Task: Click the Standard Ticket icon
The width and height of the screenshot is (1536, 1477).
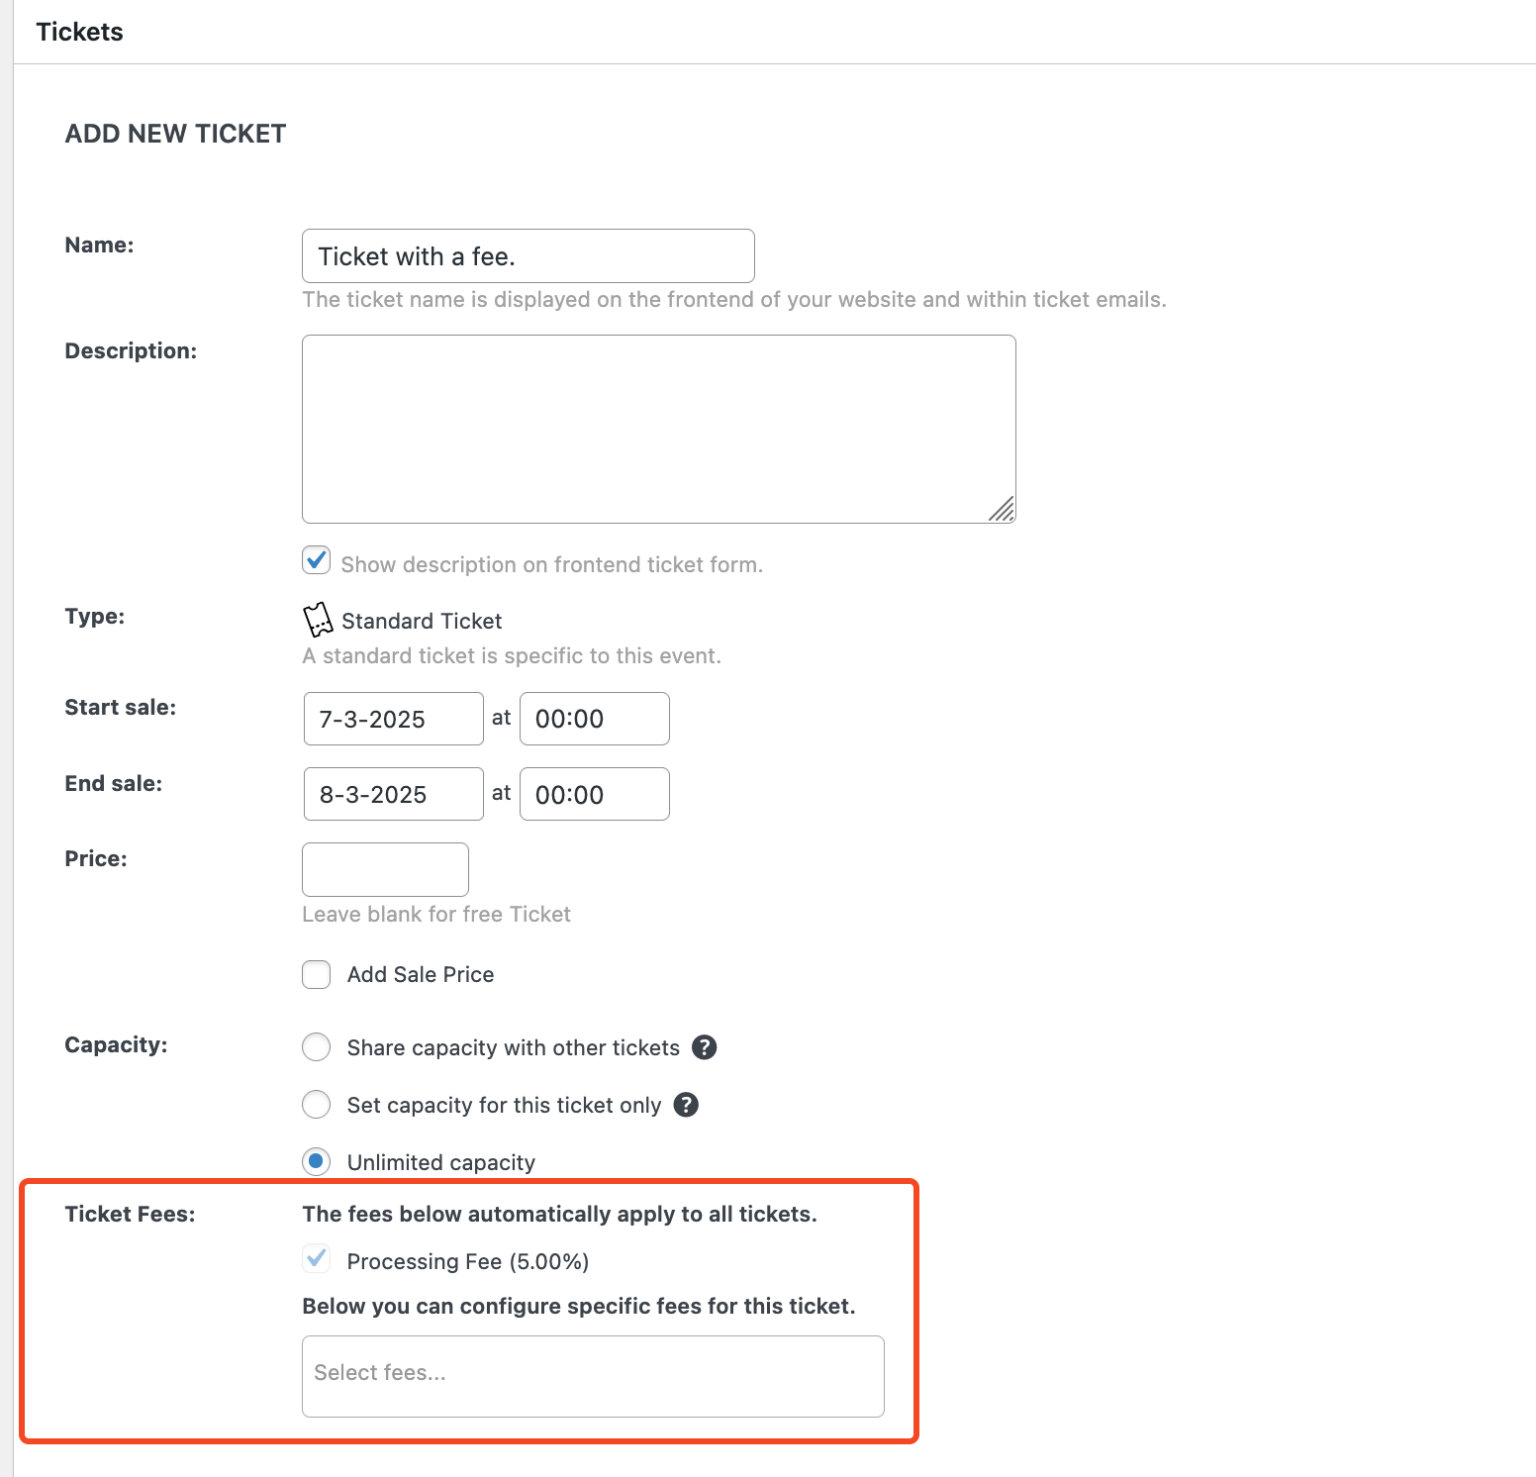Action: (317, 619)
